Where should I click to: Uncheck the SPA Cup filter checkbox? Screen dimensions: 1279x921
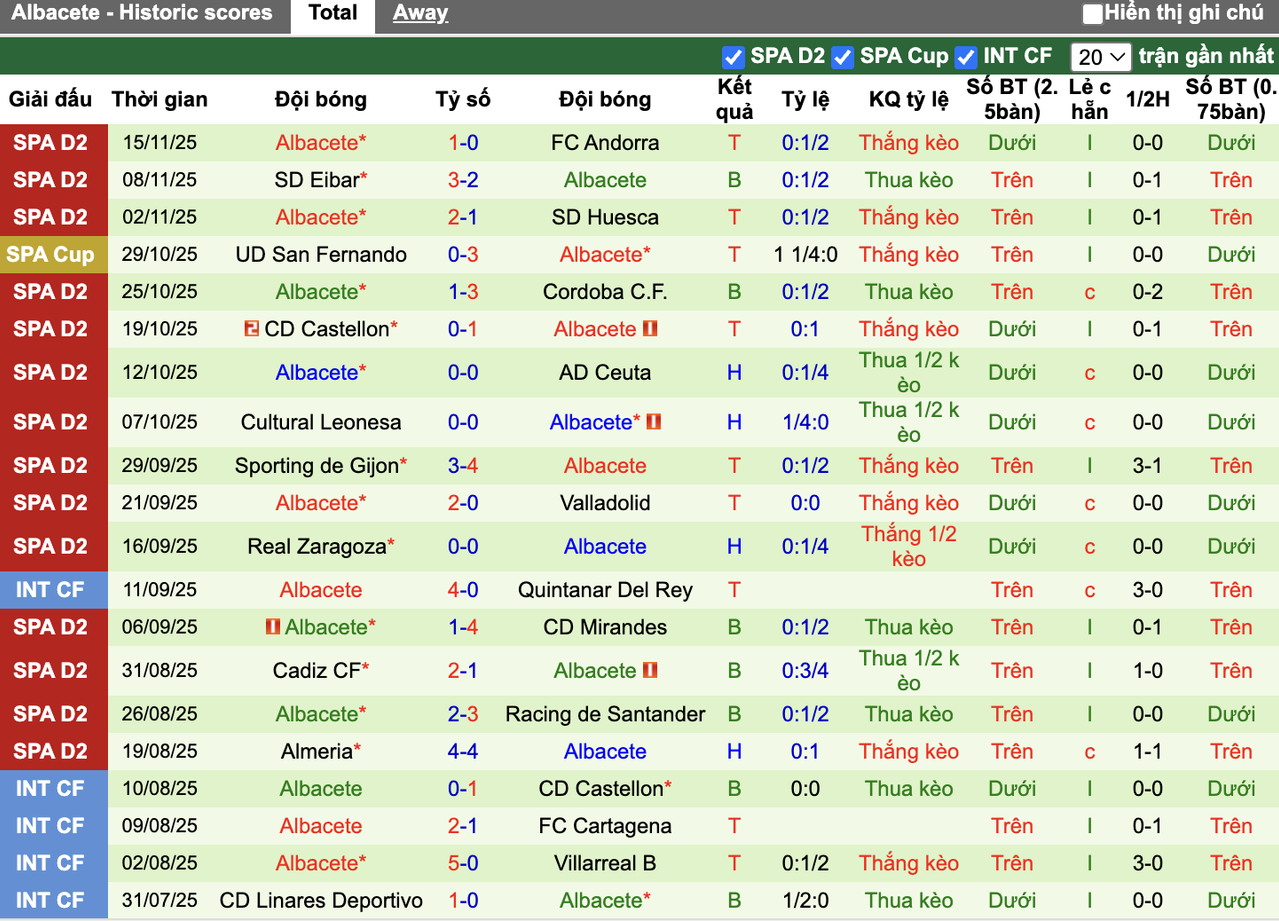842,57
